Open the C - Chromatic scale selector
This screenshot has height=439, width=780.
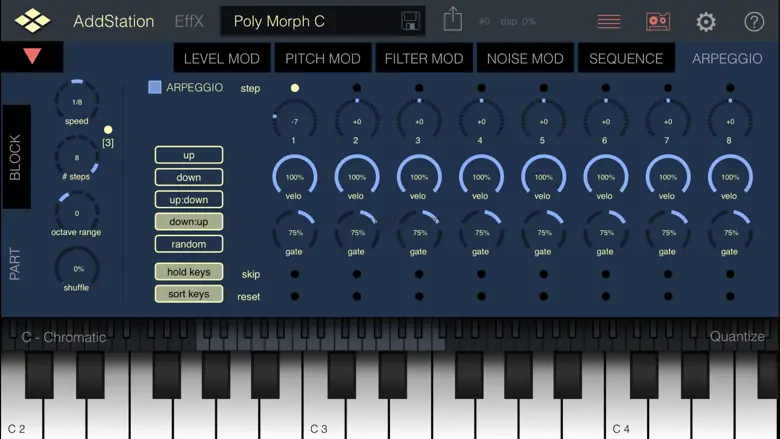coord(64,337)
